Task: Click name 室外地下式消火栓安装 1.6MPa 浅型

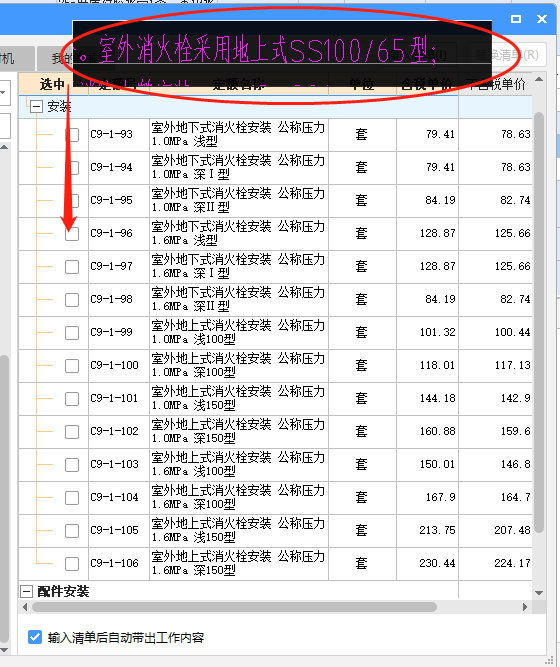Action: click(x=238, y=233)
